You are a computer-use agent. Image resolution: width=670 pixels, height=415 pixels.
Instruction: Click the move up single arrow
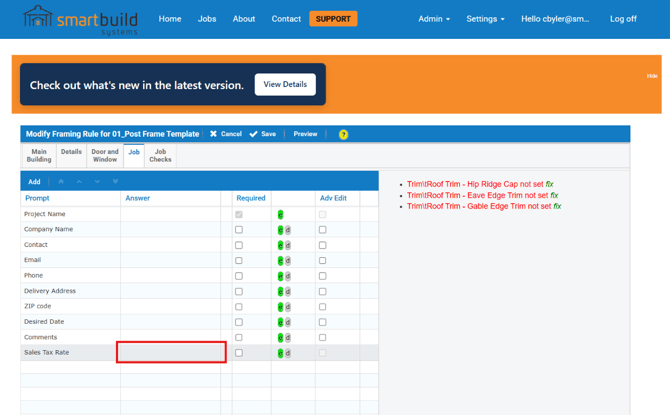(x=79, y=182)
